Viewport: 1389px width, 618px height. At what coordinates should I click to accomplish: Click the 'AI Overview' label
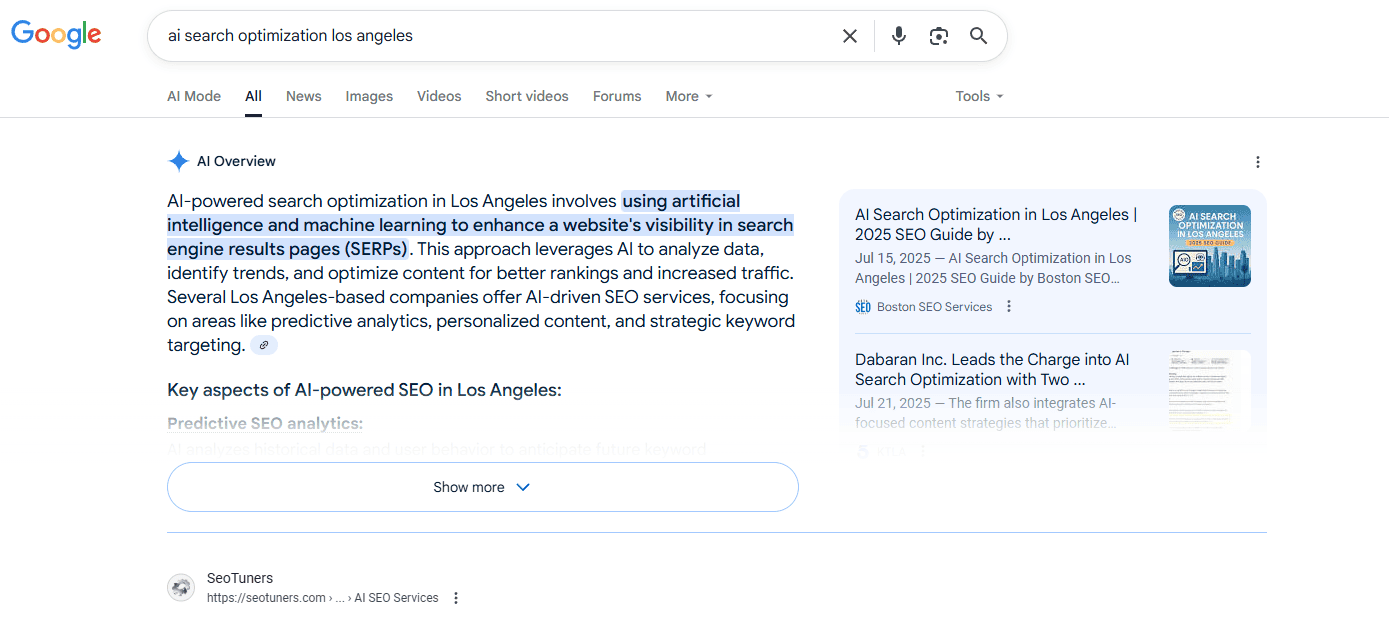(236, 161)
